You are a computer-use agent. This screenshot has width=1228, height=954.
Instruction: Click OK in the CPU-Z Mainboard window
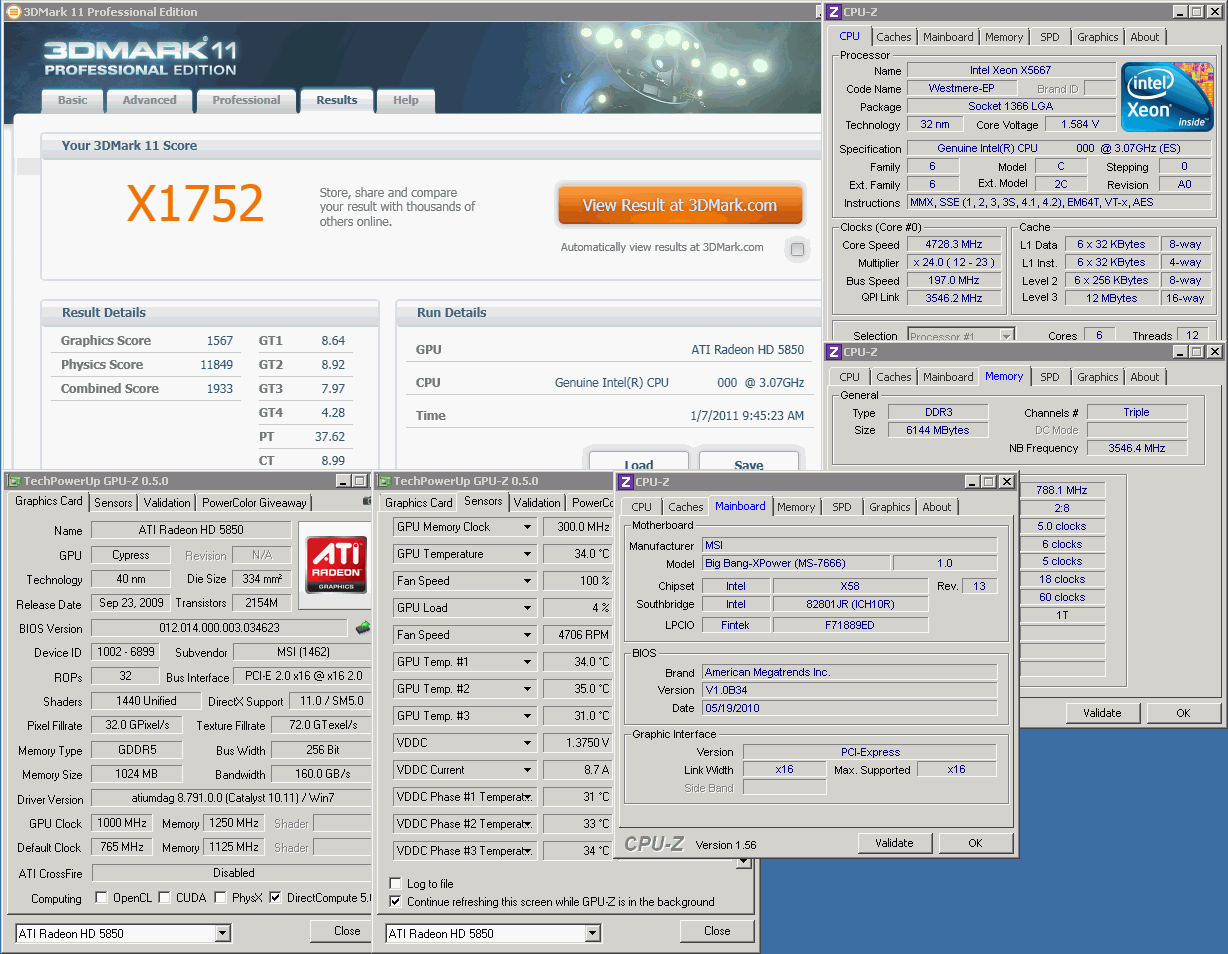(x=975, y=843)
